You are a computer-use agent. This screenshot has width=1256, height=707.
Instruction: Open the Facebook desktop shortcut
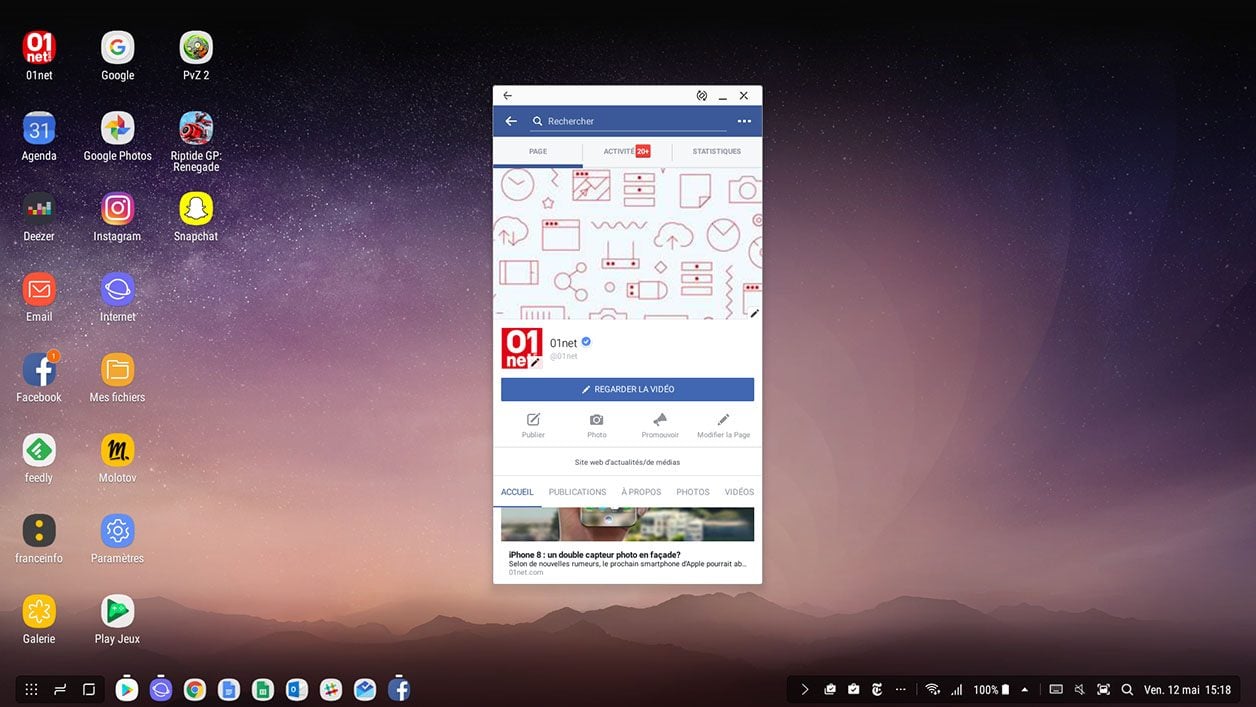tap(39, 370)
